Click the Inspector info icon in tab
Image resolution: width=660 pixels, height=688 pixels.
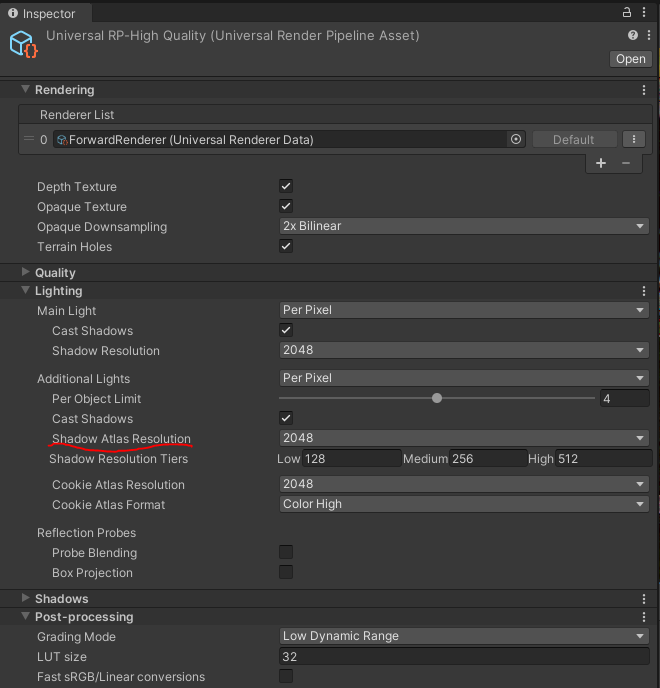13,13
